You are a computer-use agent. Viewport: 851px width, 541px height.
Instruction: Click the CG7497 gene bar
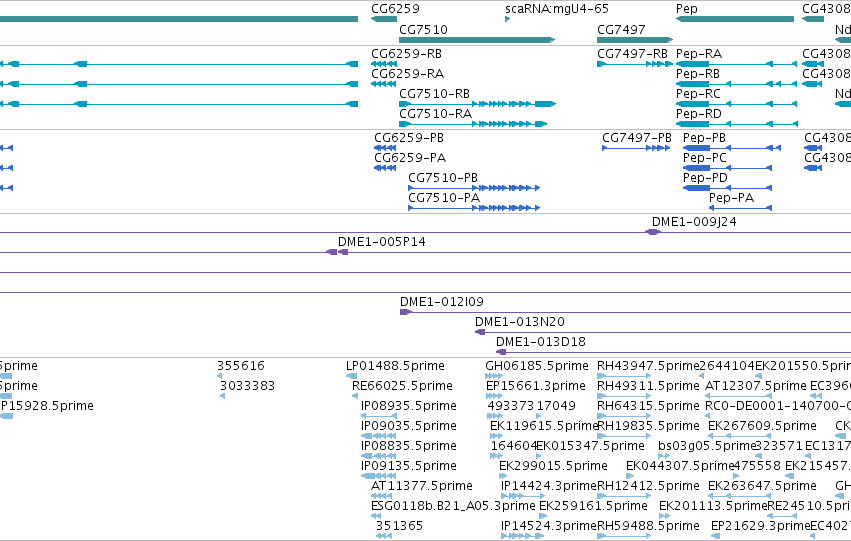635,40
